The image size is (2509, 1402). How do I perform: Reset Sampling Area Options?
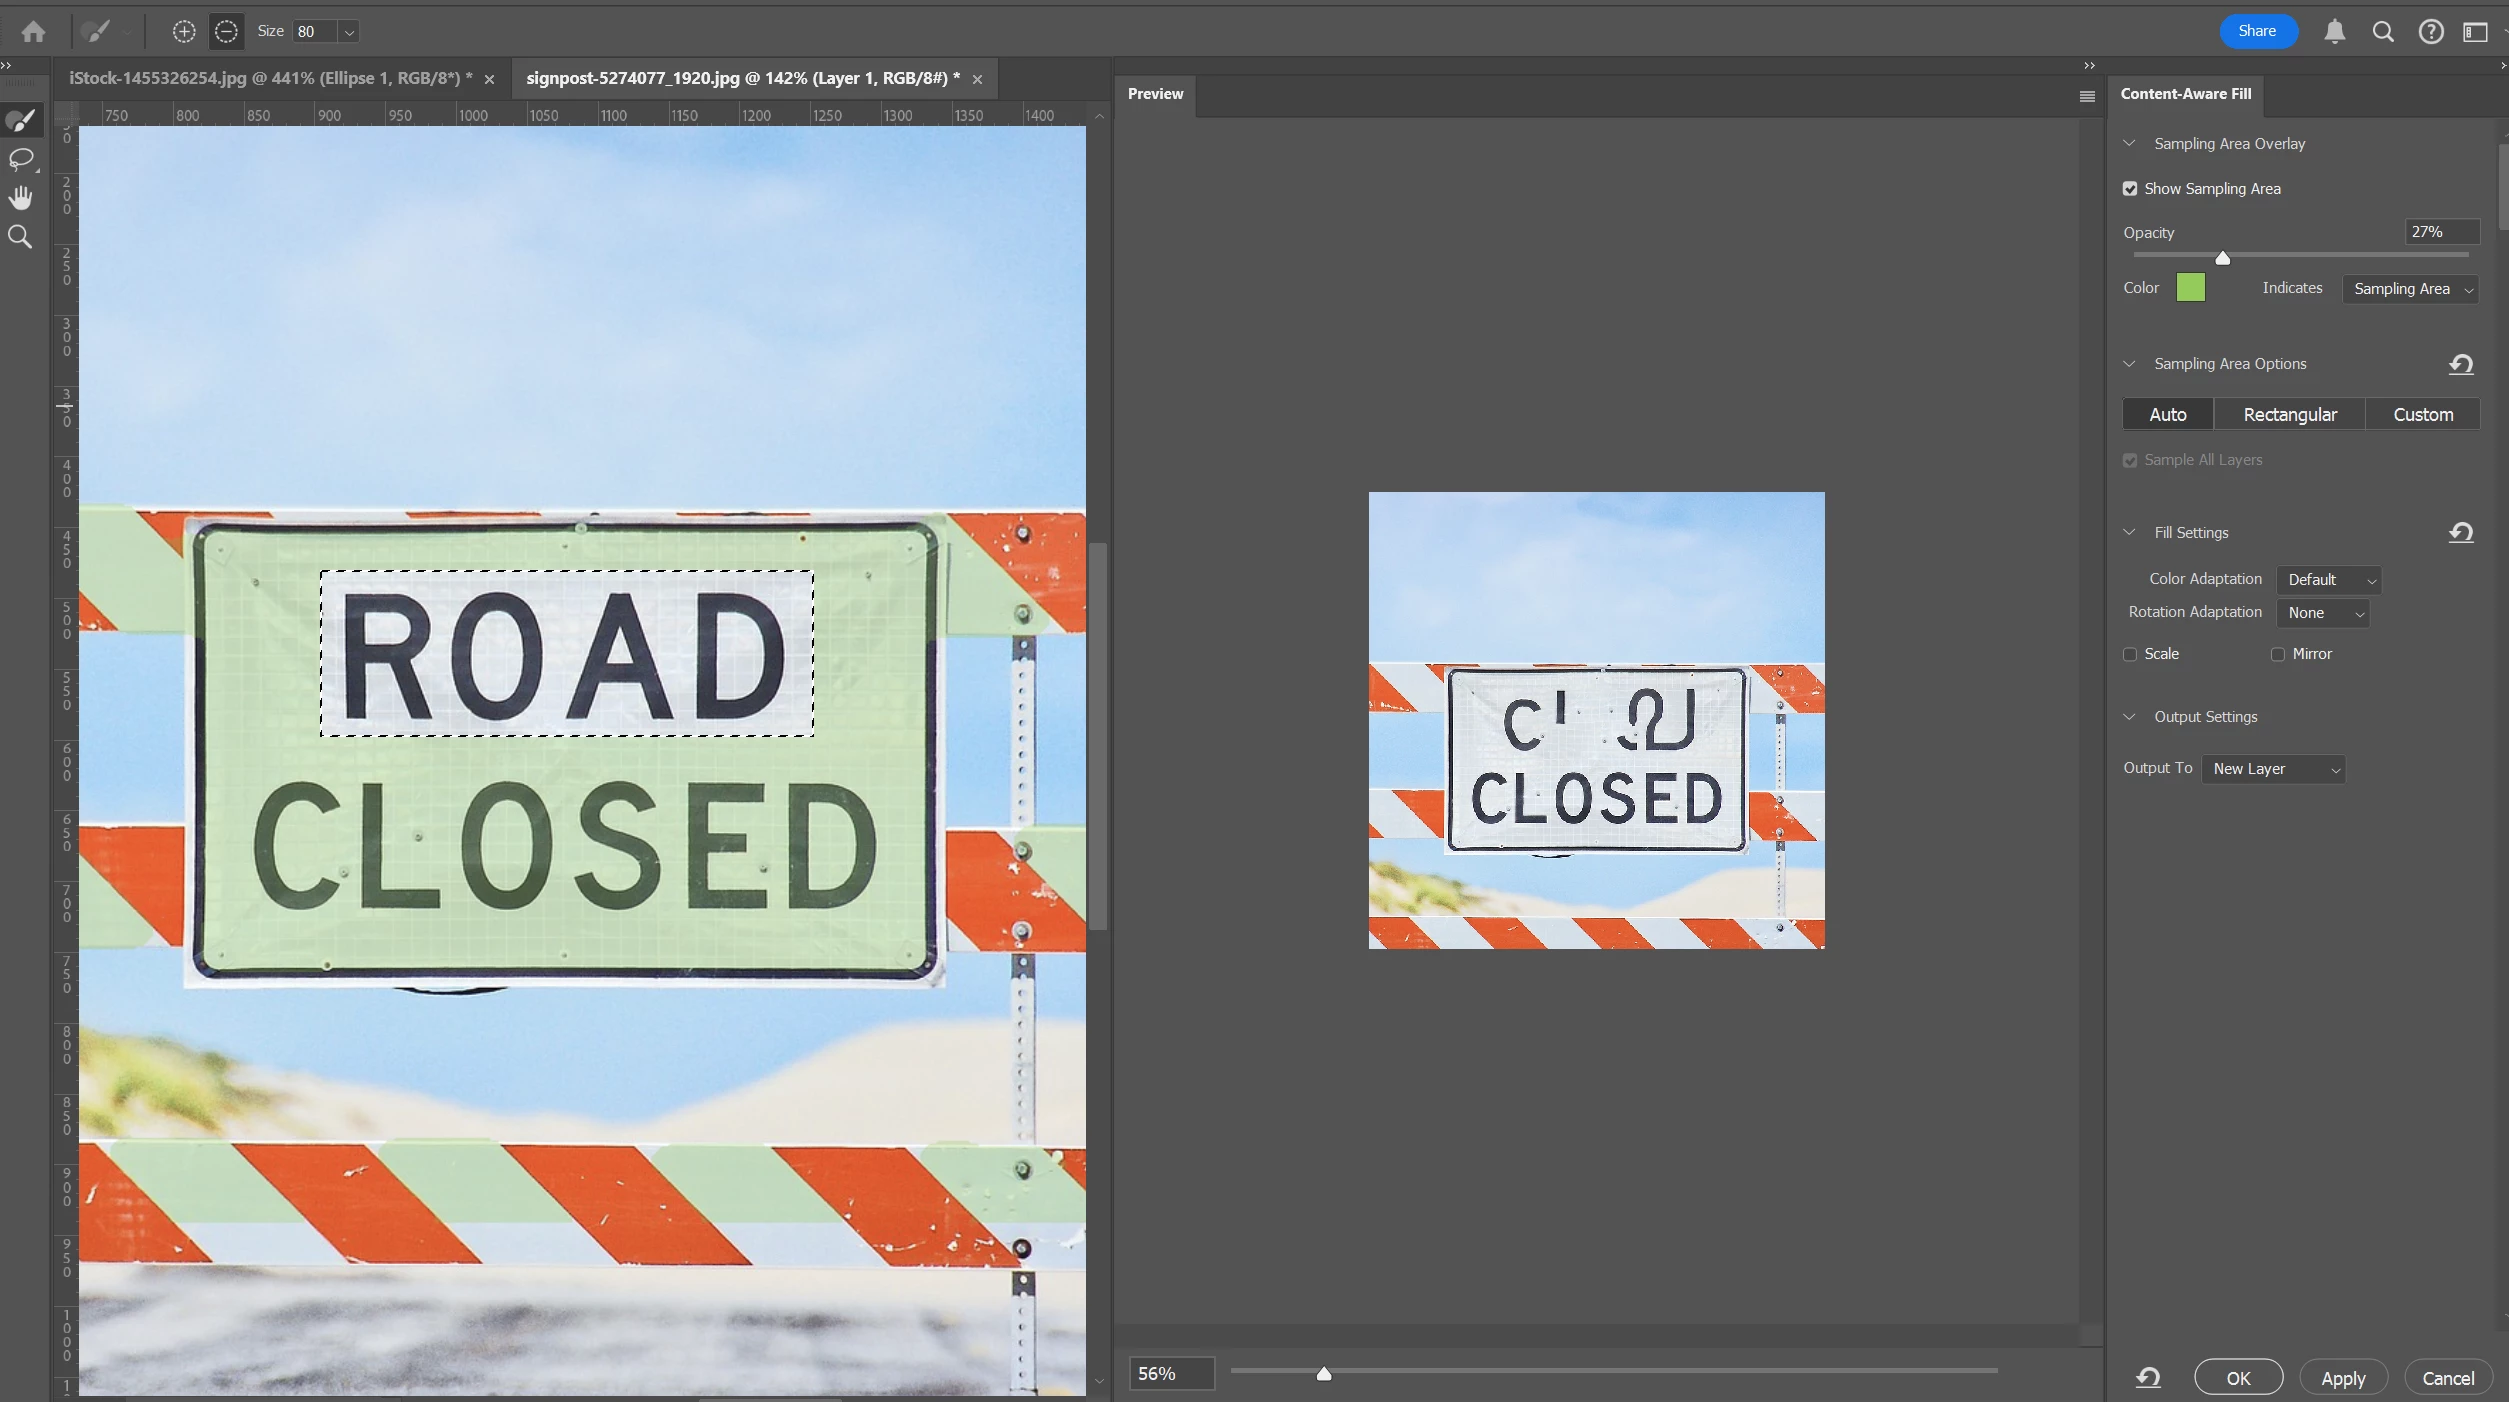pyautogui.click(x=2461, y=365)
